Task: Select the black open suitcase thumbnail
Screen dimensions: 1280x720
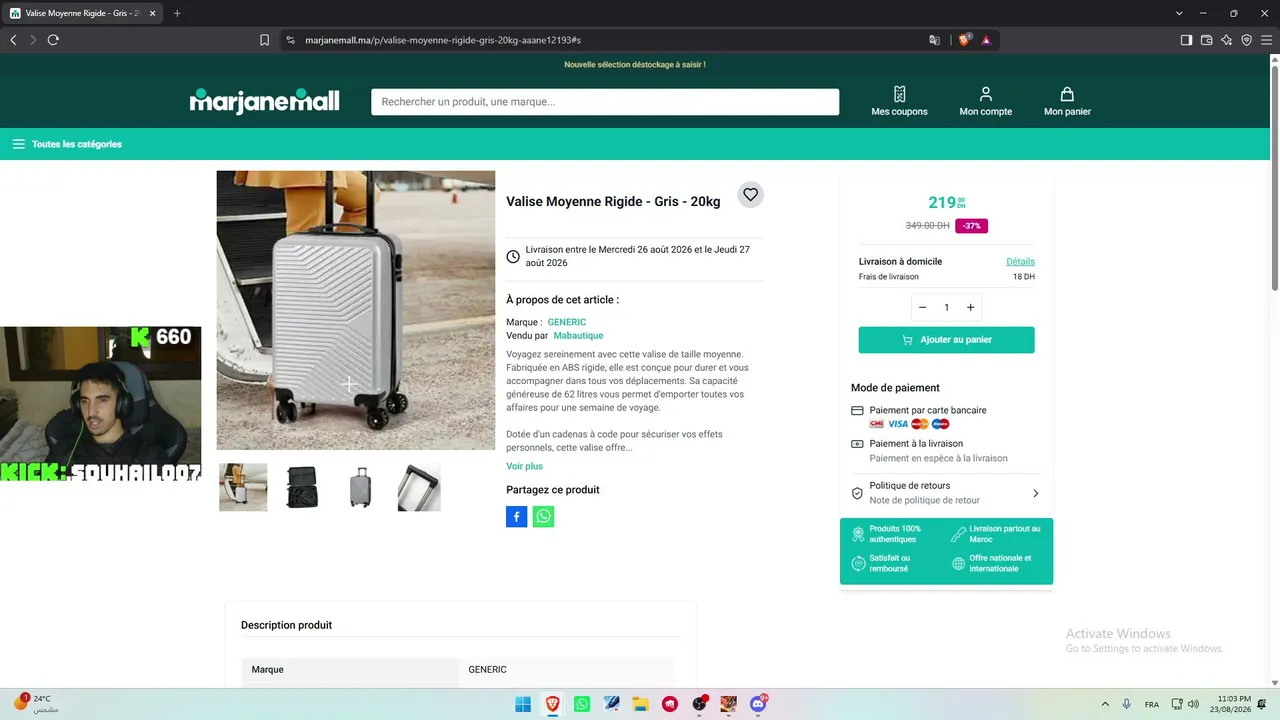Action: pyautogui.click(x=302, y=487)
